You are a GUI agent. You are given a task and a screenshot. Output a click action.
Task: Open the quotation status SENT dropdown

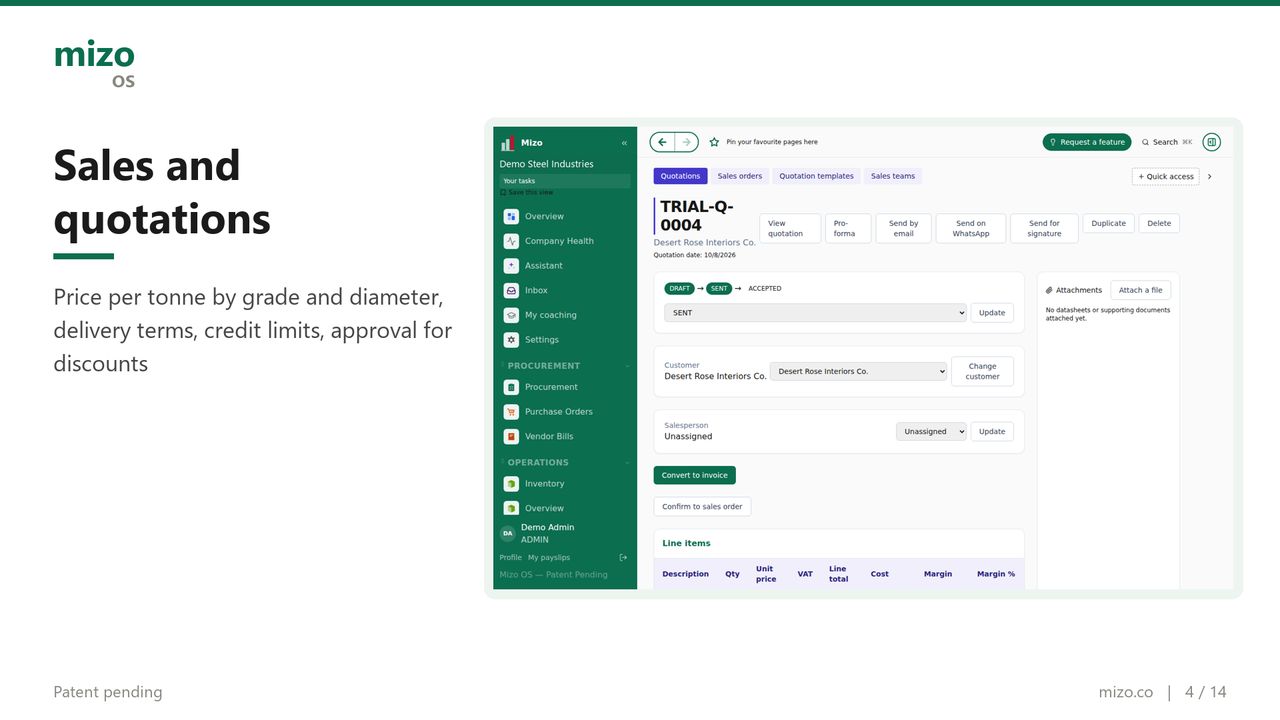[x=816, y=313]
